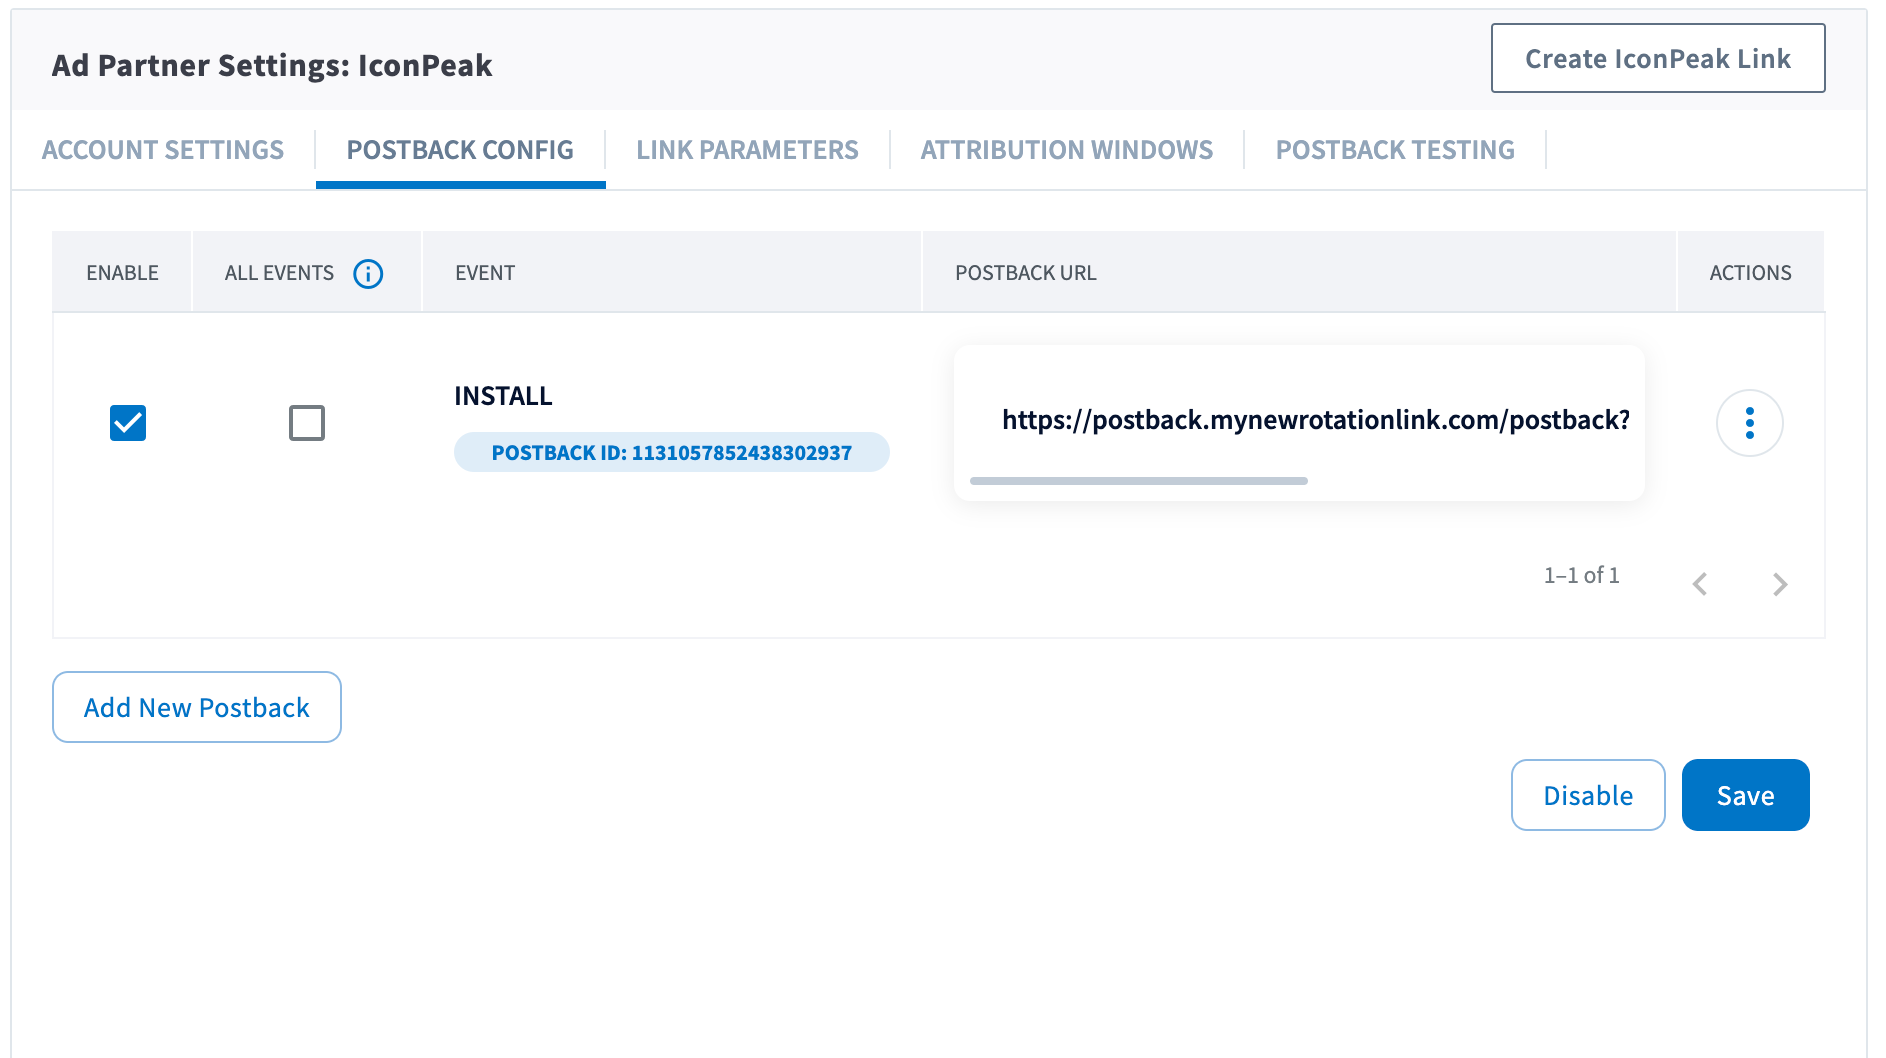Switch to Postback Testing tab
This screenshot has height=1058, width=1886.
(1395, 150)
